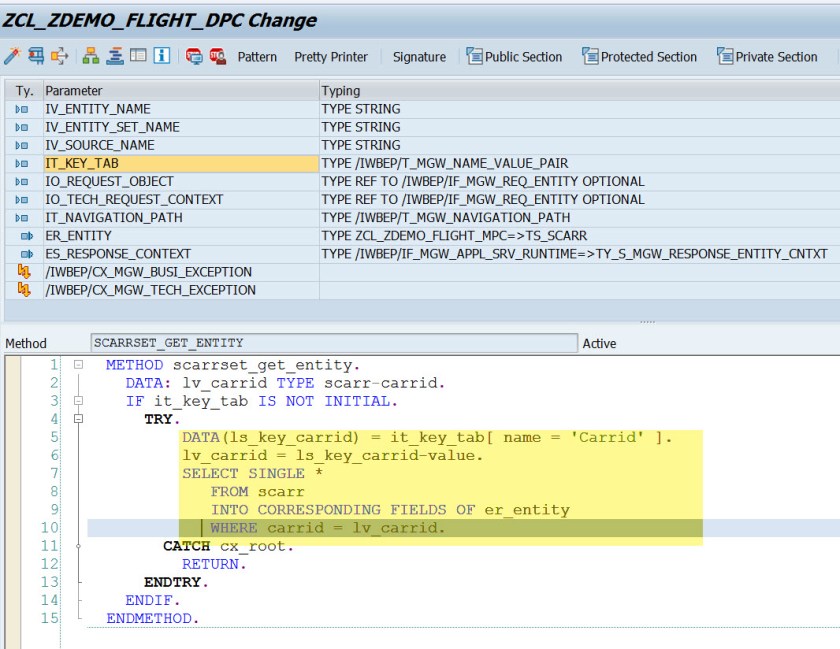Image resolution: width=840 pixels, height=649 pixels.
Task: Click the Signature button
Action: (419, 57)
